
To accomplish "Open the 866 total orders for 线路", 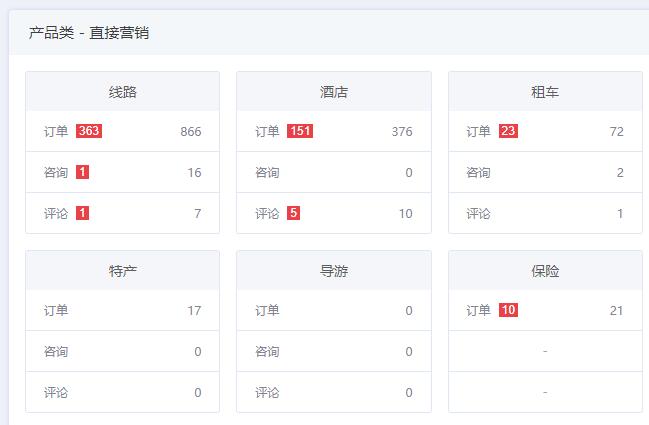I will tap(191, 132).
